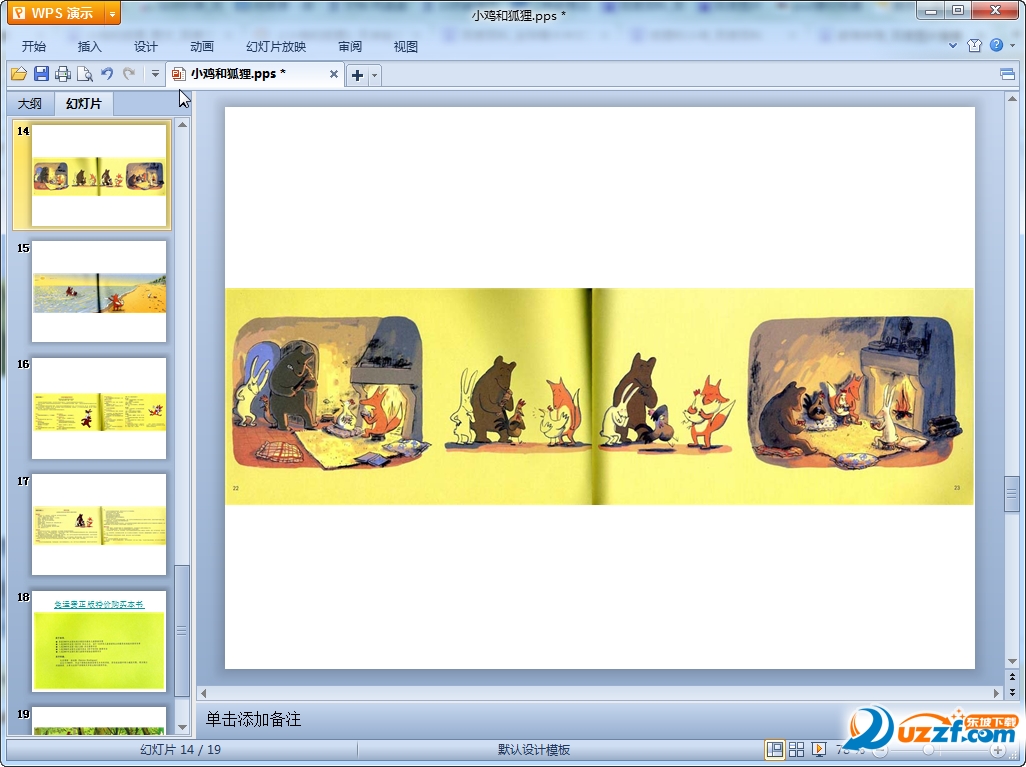Go to previous slide with double-up arrow
Screen dimensions: 1026x767
1012,677
